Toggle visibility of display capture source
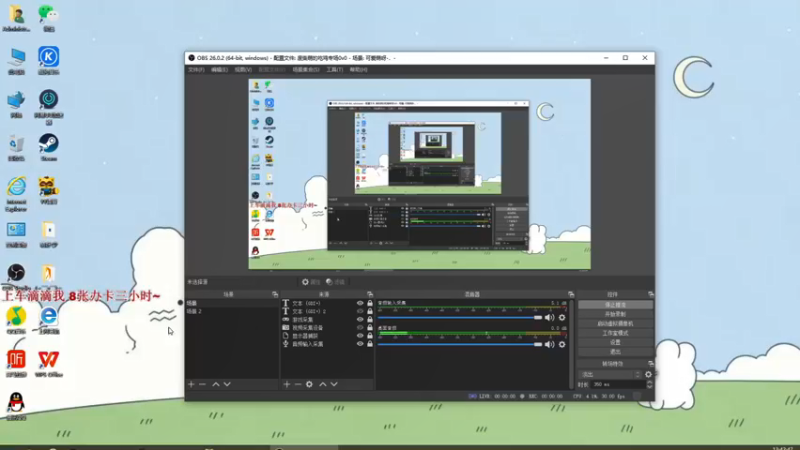The width and height of the screenshot is (800, 450). tap(360, 336)
